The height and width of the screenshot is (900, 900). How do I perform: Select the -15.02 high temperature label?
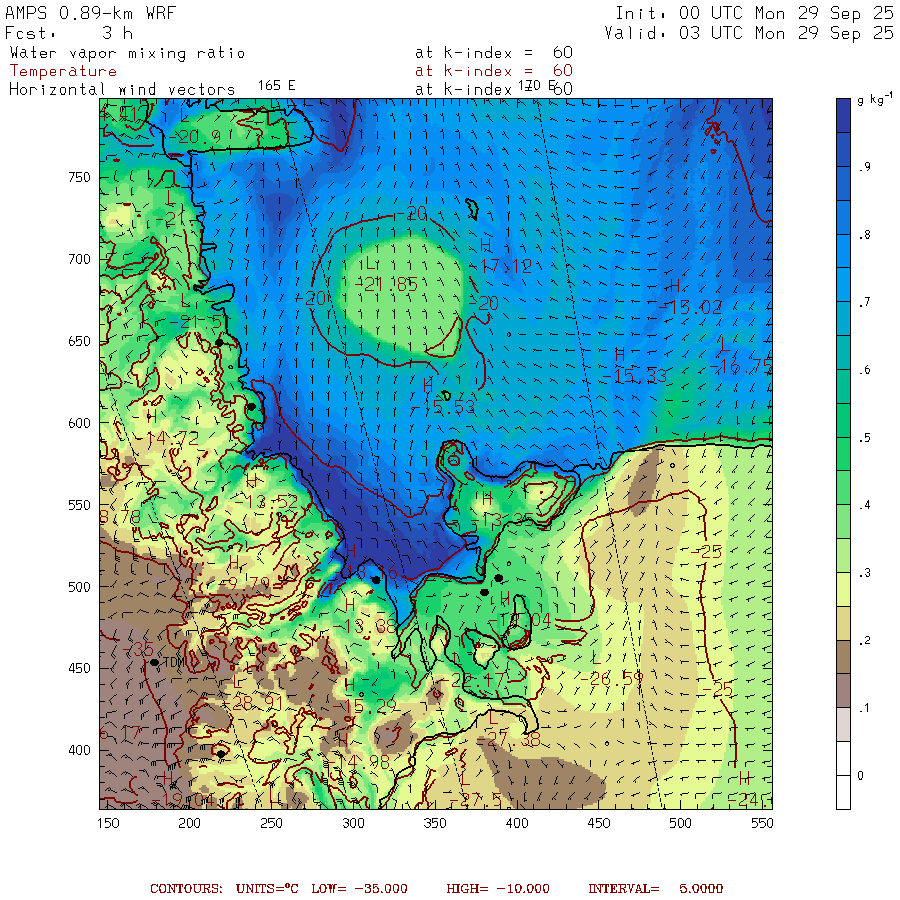695,307
